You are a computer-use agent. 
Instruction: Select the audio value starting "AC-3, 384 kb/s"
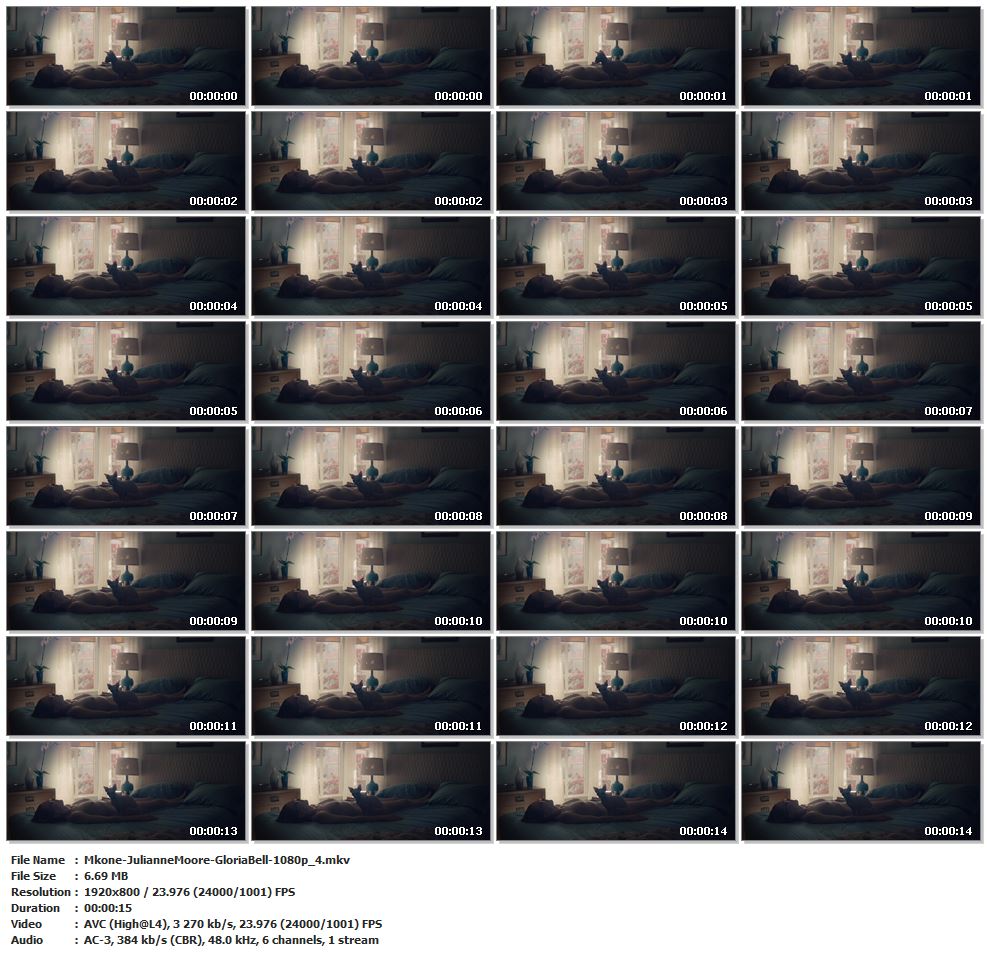click(231, 940)
